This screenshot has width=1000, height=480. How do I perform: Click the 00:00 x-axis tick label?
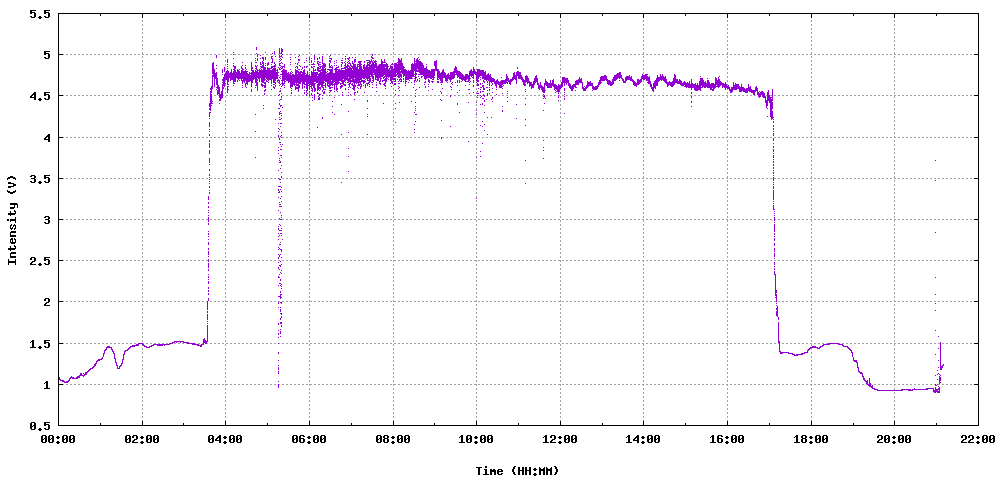pos(59,439)
